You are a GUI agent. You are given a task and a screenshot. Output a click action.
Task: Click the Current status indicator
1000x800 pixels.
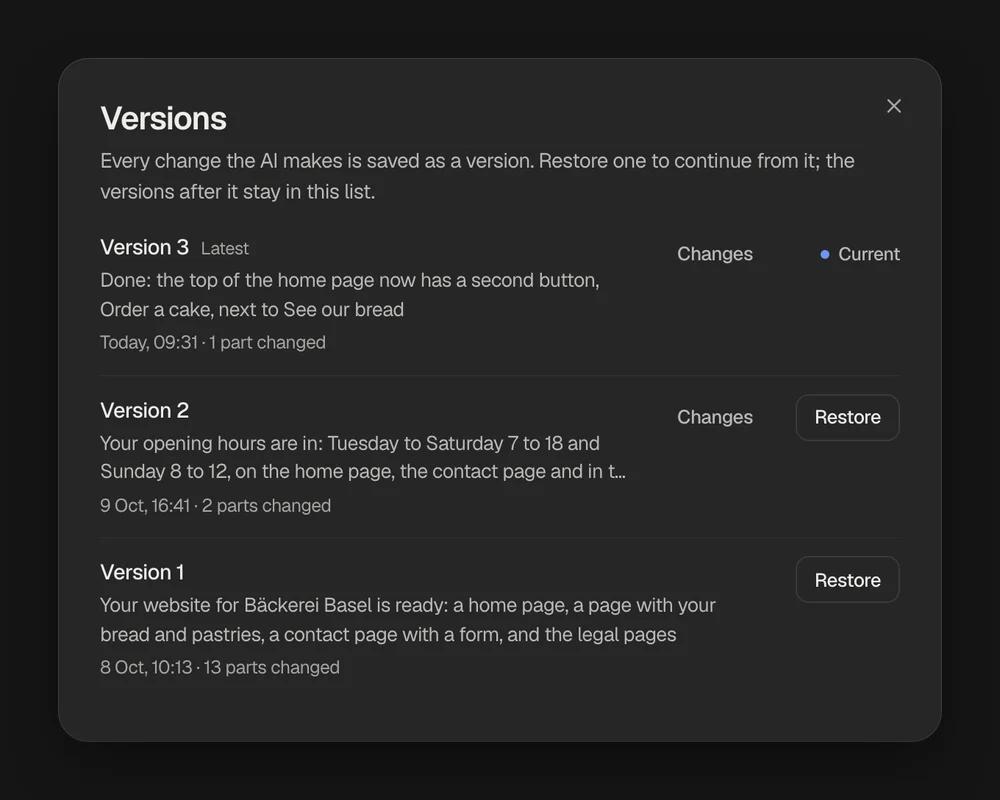pos(860,254)
